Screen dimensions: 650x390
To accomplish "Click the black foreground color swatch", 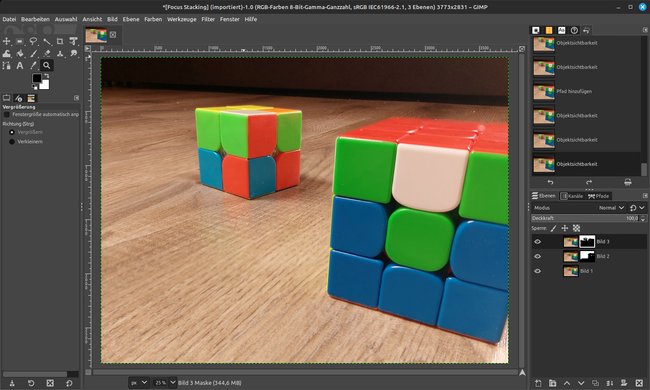I will (37, 78).
